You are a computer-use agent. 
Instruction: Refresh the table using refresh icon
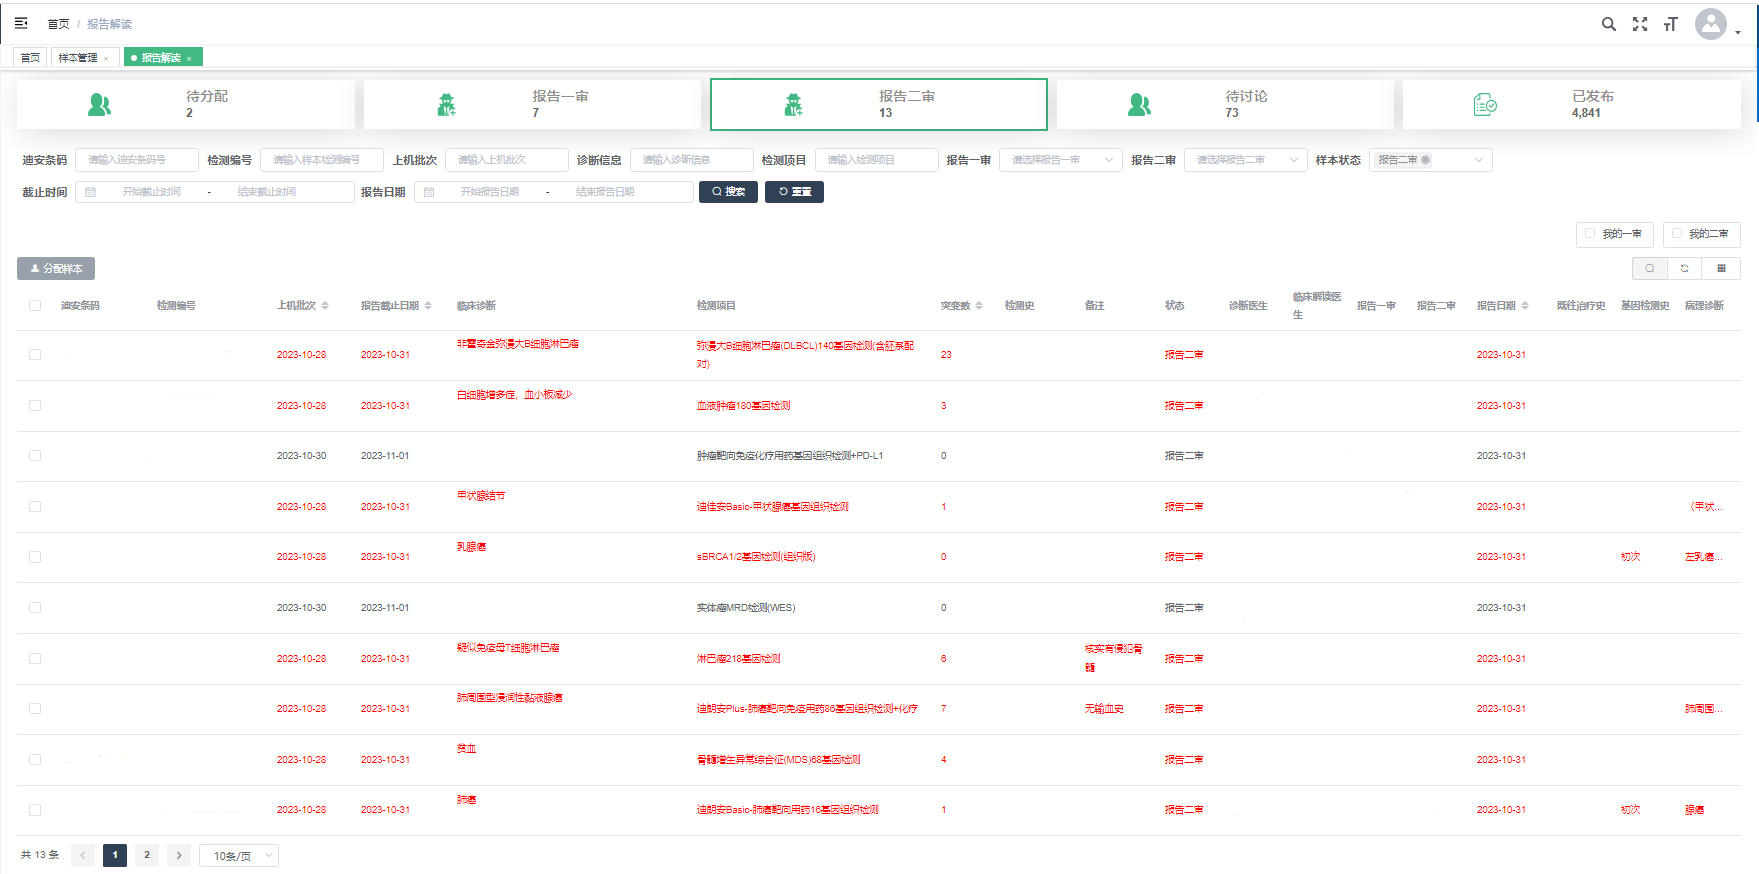[1685, 268]
